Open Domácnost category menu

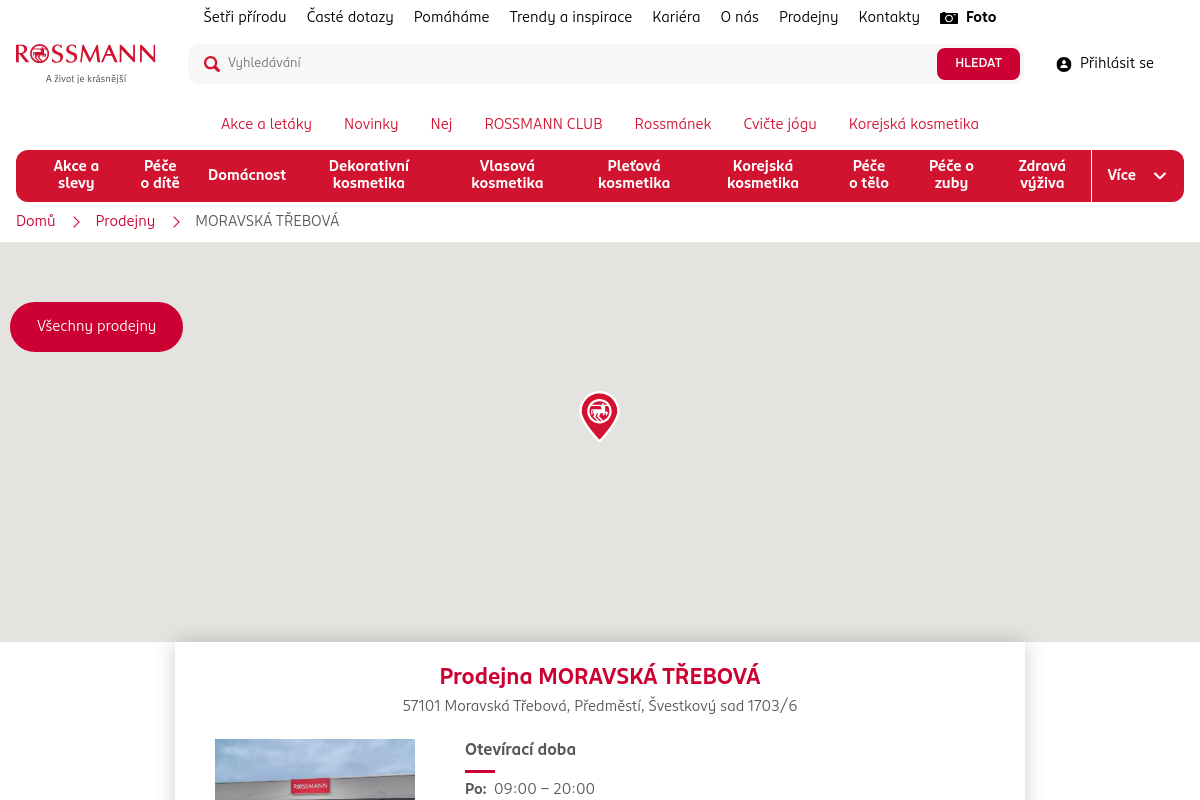(x=247, y=175)
